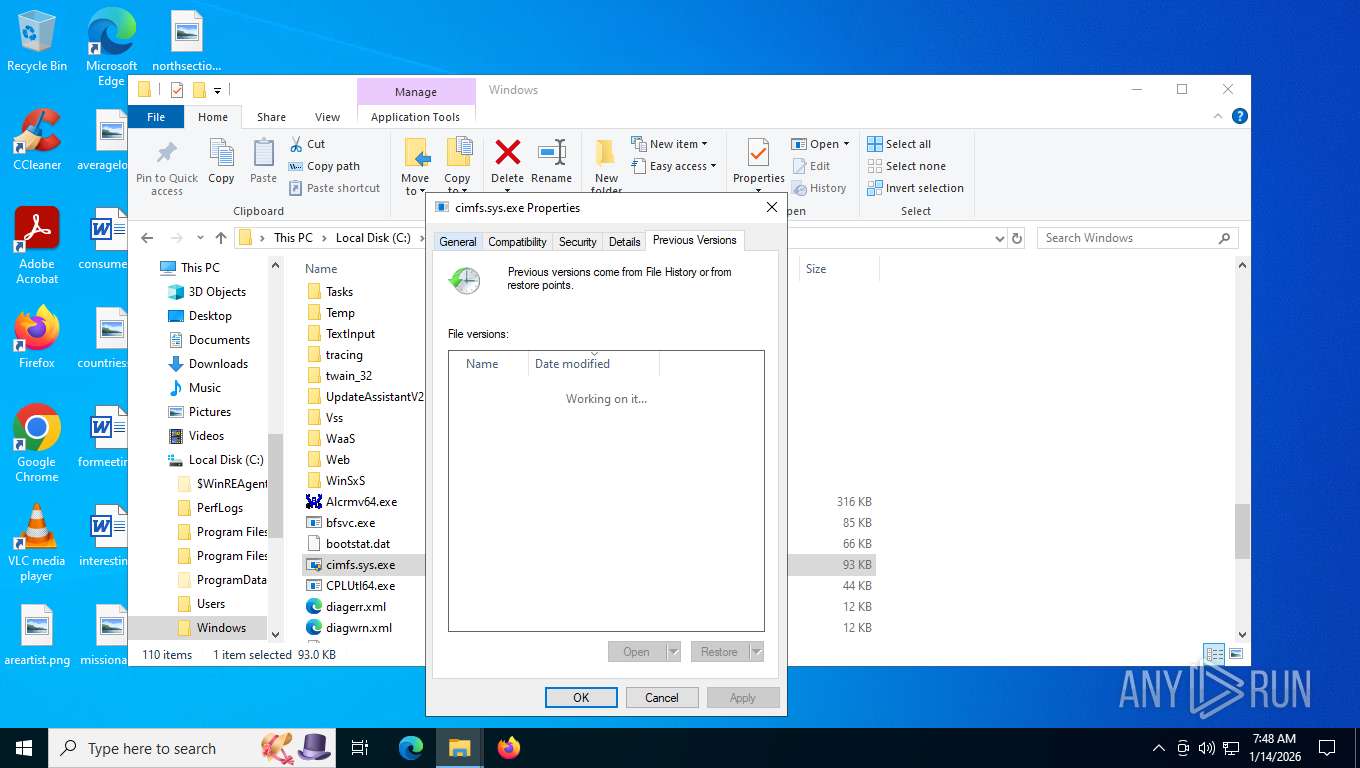The width and height of the screenshot is (1360, 768).
Task: Click Select none in ribbon
Action: [906, 166]
